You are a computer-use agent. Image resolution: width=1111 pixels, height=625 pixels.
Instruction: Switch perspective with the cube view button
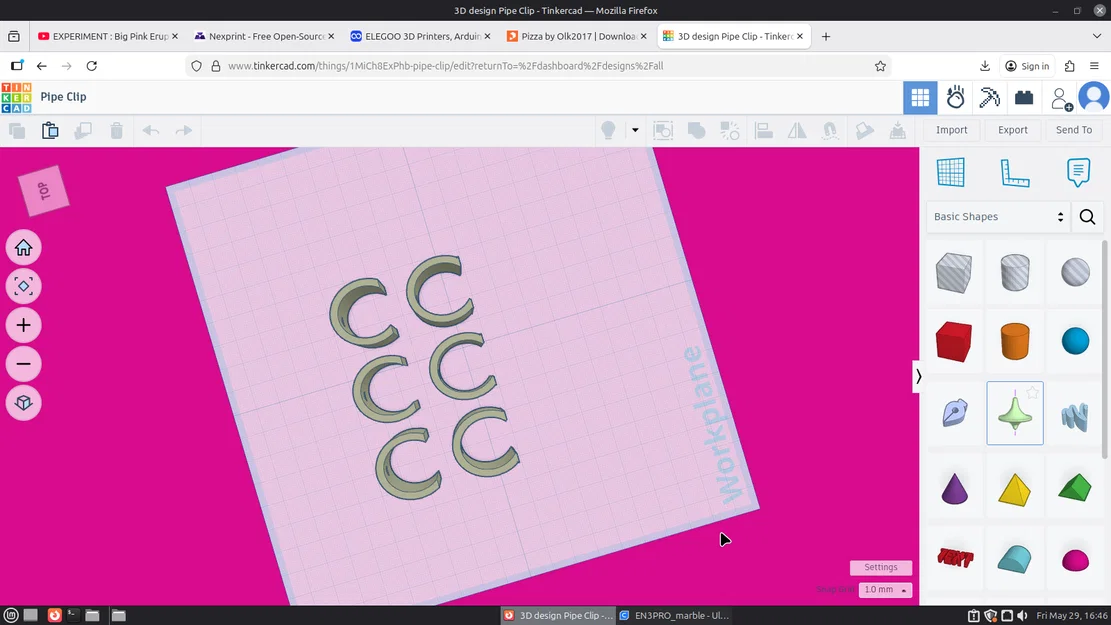[x=23, y=402]
